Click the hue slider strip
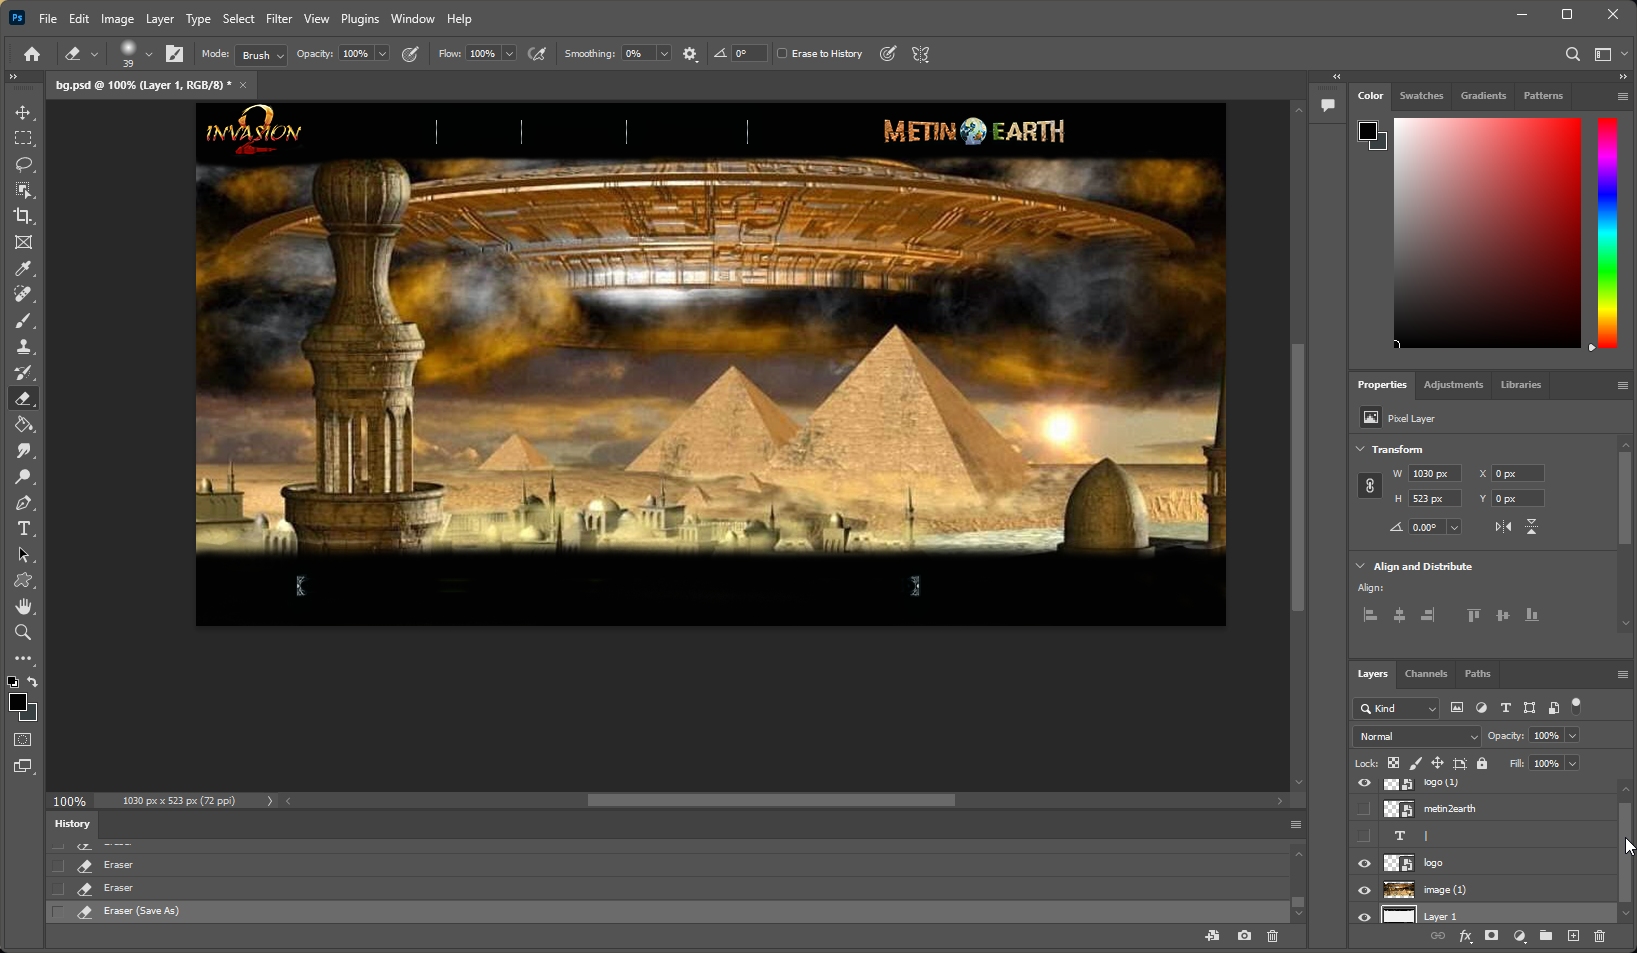1637x953 pixels. tap(1607, 233)
